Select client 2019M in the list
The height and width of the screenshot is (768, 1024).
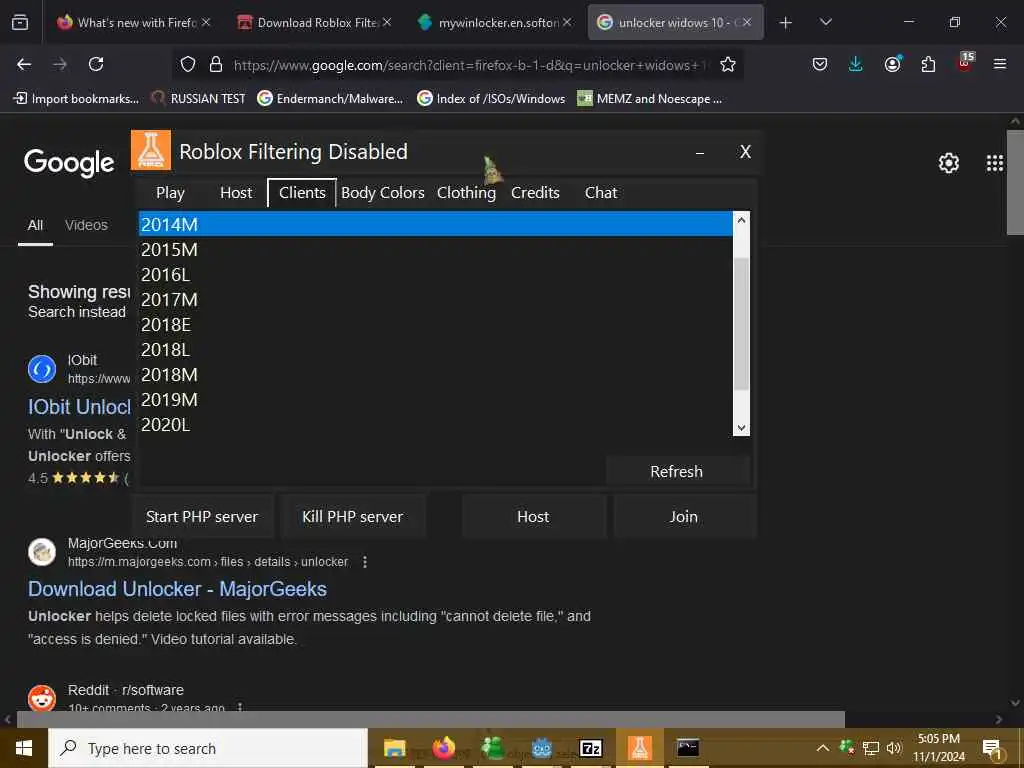[x=436, y=400]
